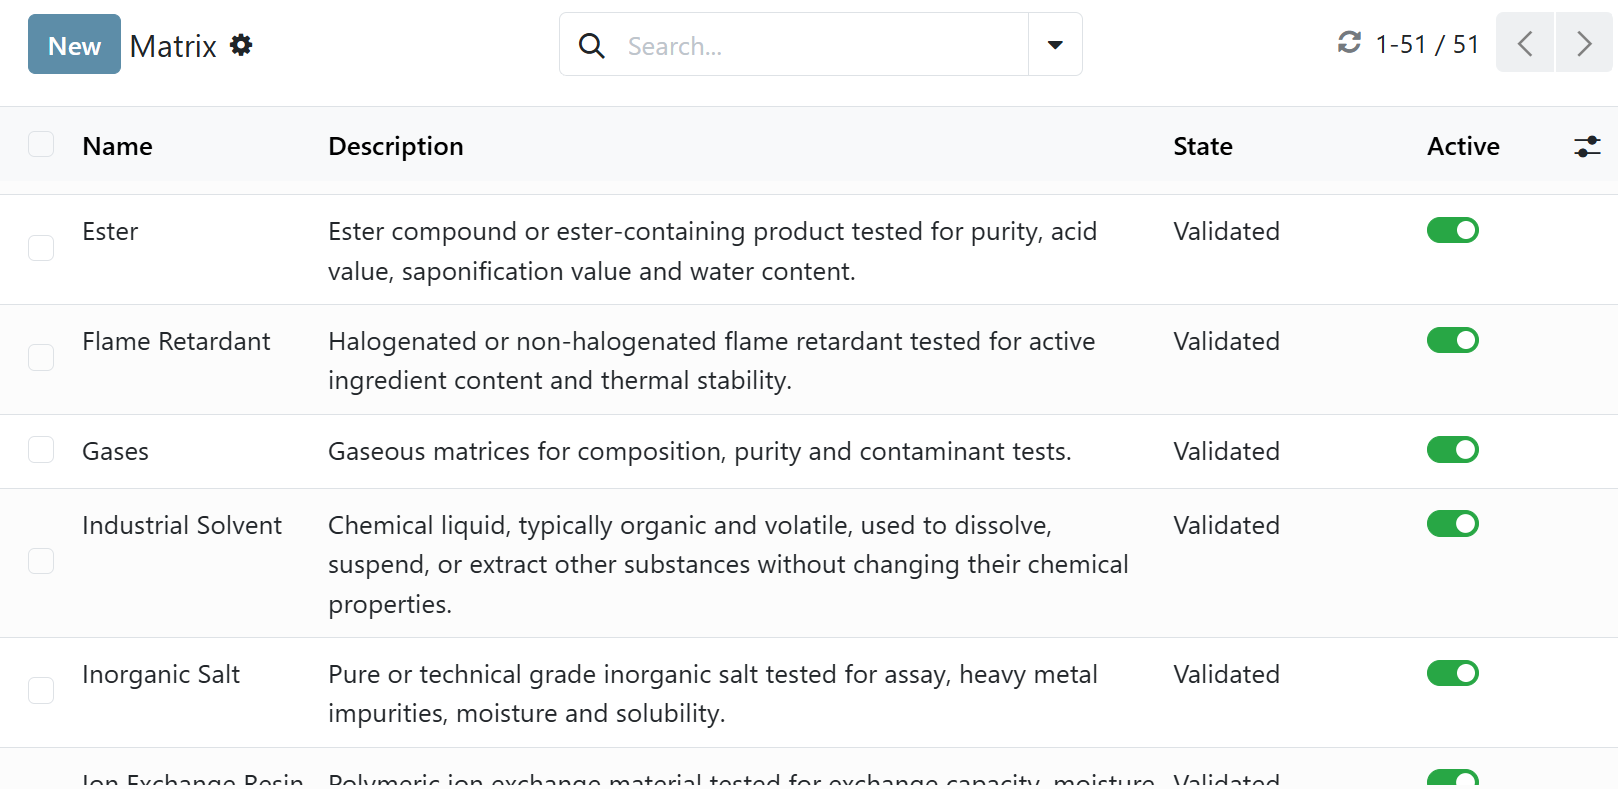Click the 1-51 / 51 pager text
The width and height of the screenshot is (1618, 789).
(1427, 45)
